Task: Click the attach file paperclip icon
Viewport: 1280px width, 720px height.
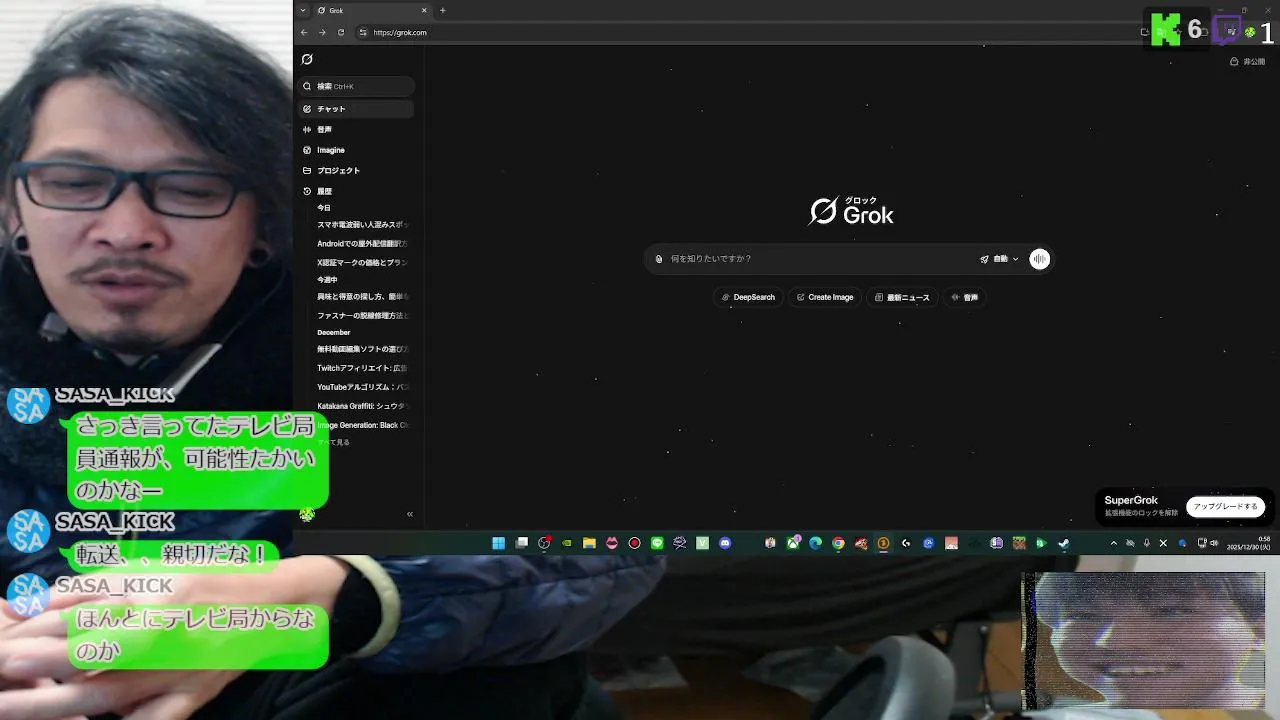Action: (659, 259)
